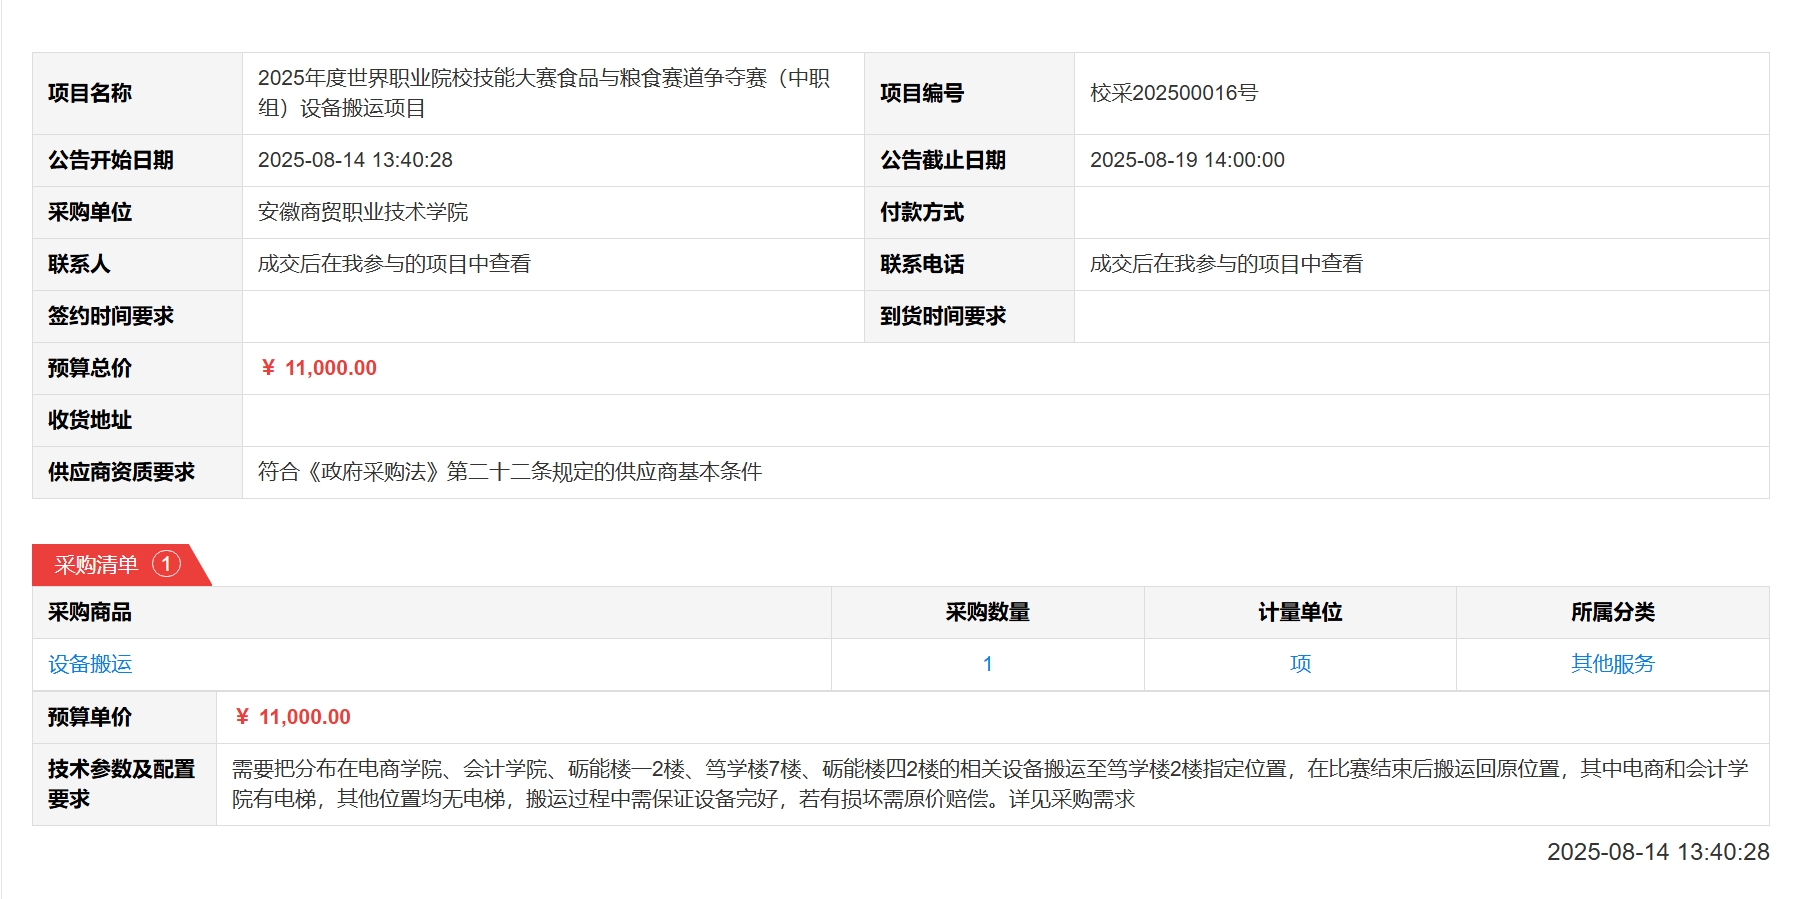Viewport: 1797px width, 899px height.
Task: Click the purchase quantity link 1
Action: click(x=987, y=664)
